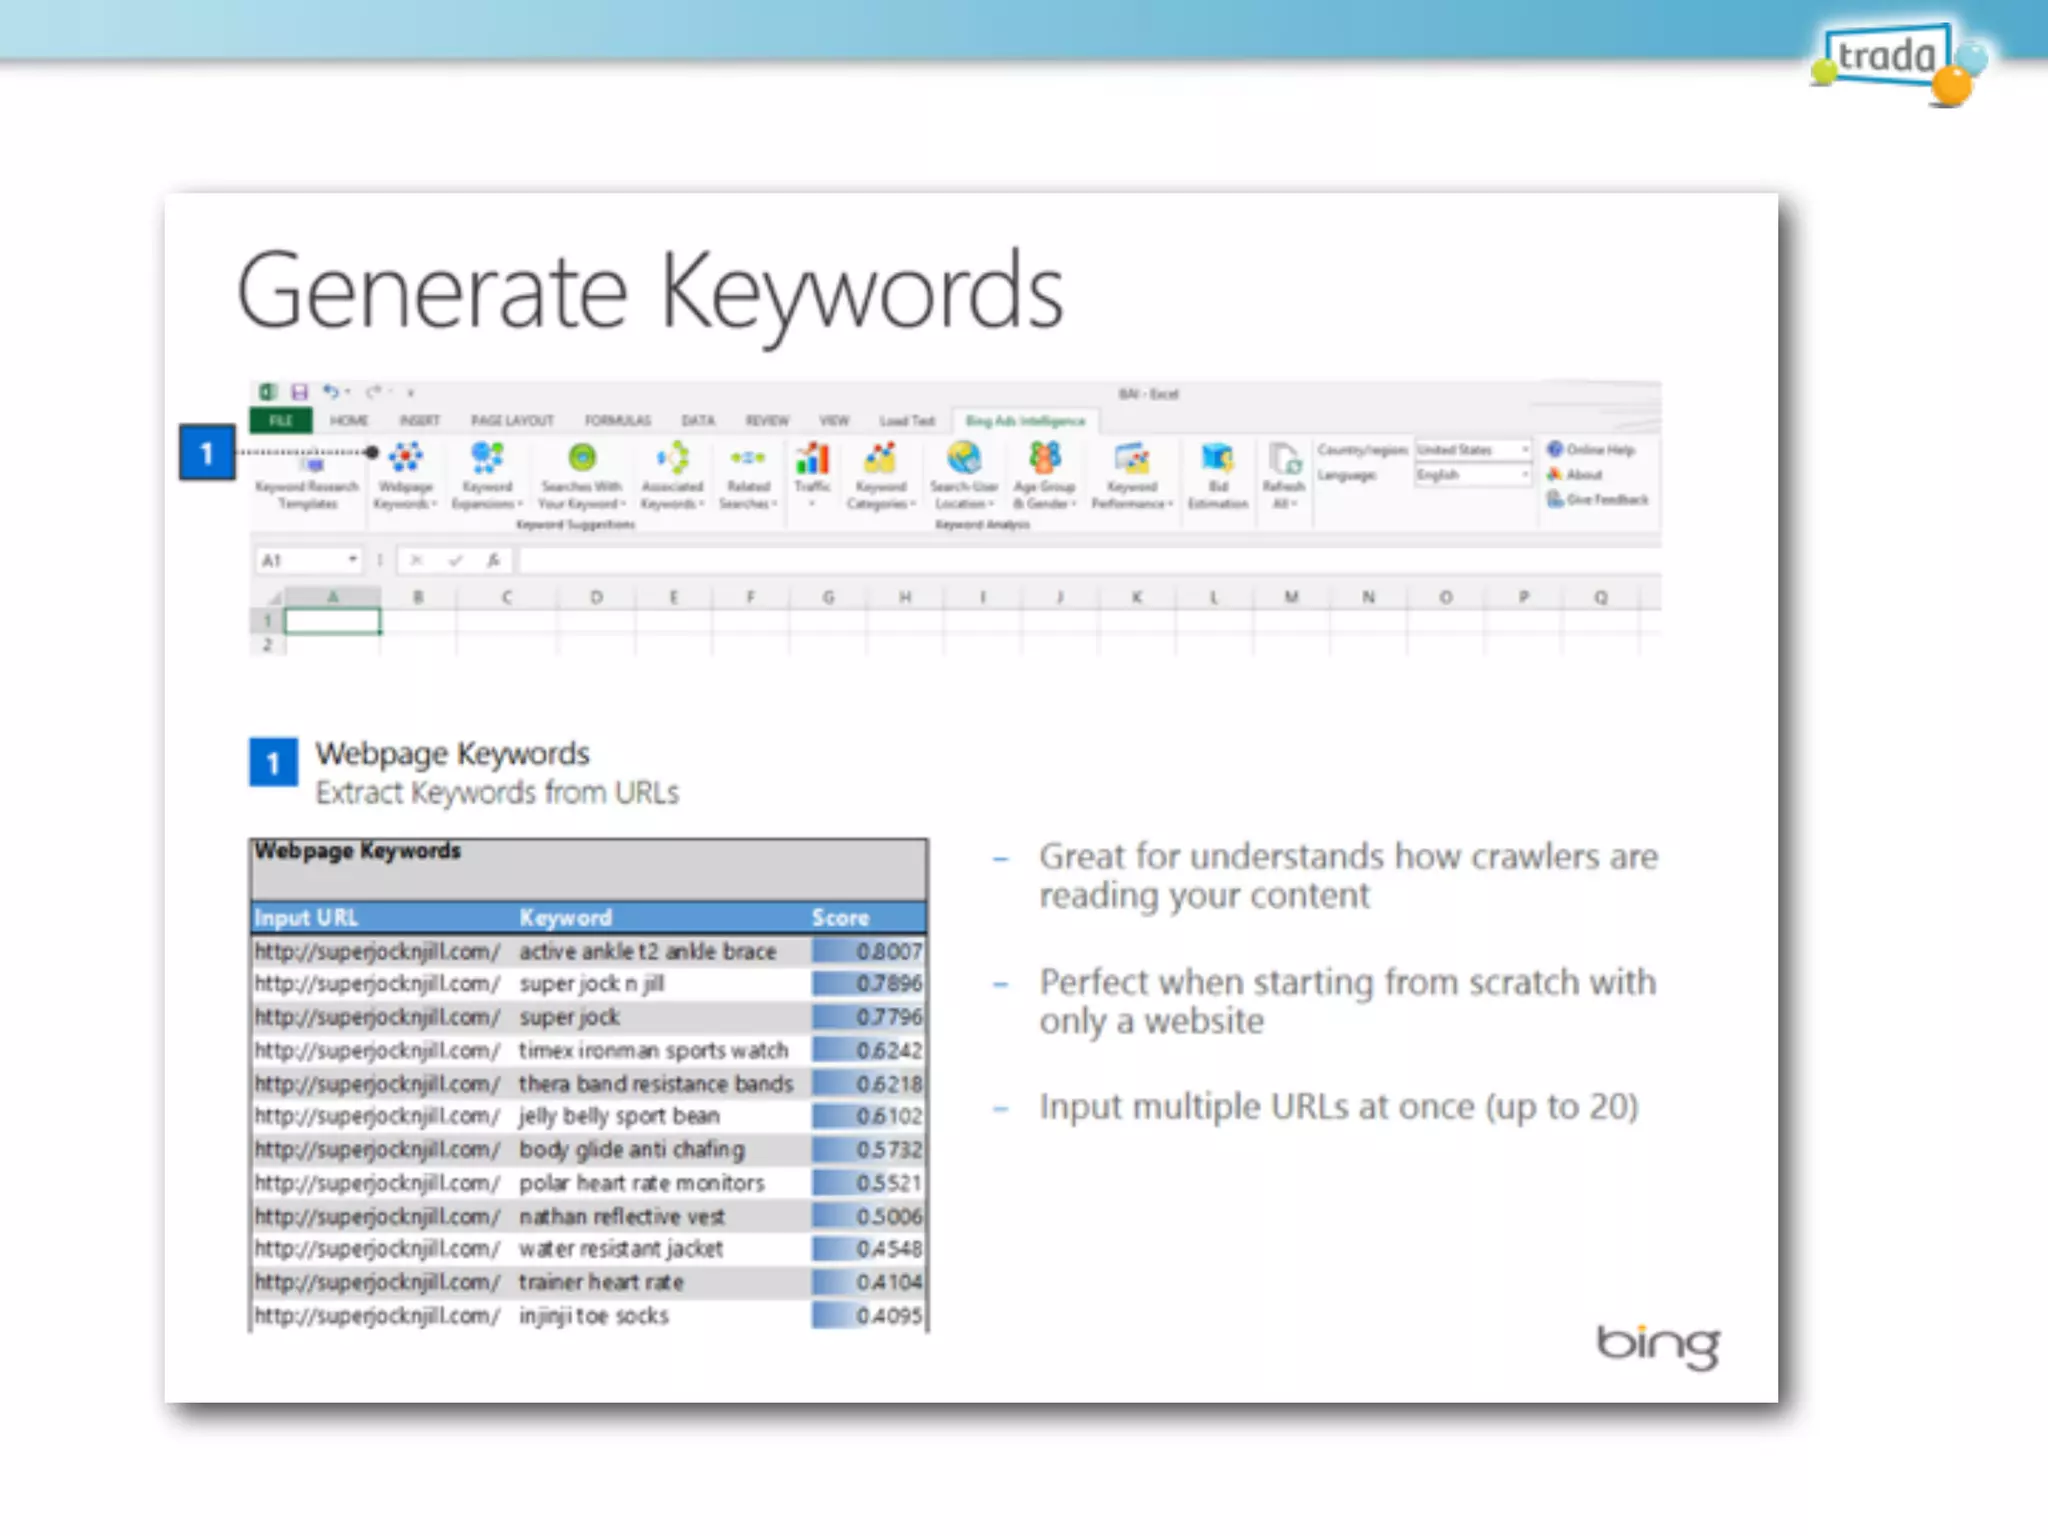
Task: Switch to the FORMULAS ribbon tab
Action: pos(617,420)
